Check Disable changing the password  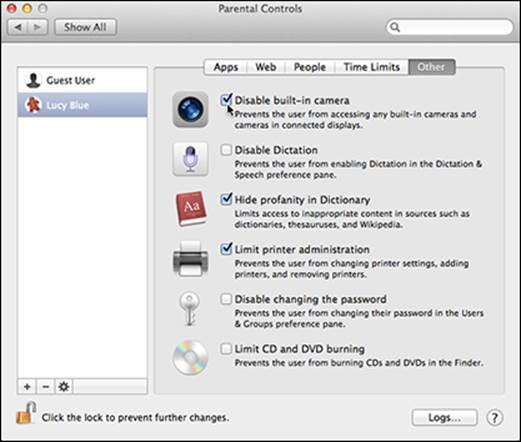pyautogui.click(x=226, y=299)
